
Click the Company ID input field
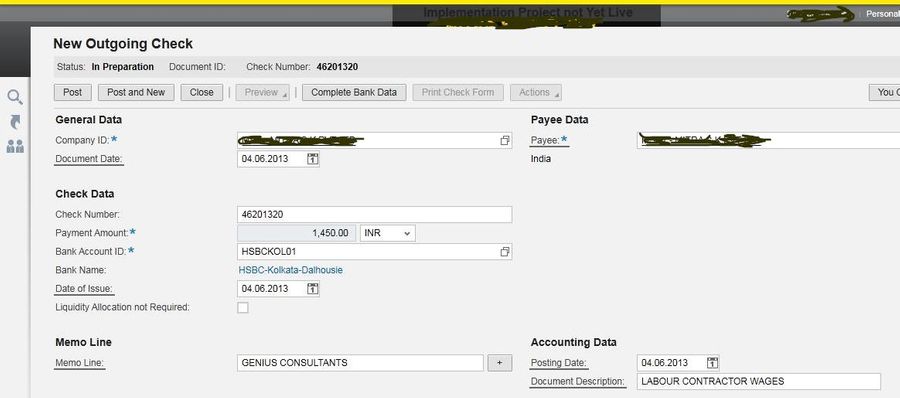pyautogui.click(x=374, y=140)
